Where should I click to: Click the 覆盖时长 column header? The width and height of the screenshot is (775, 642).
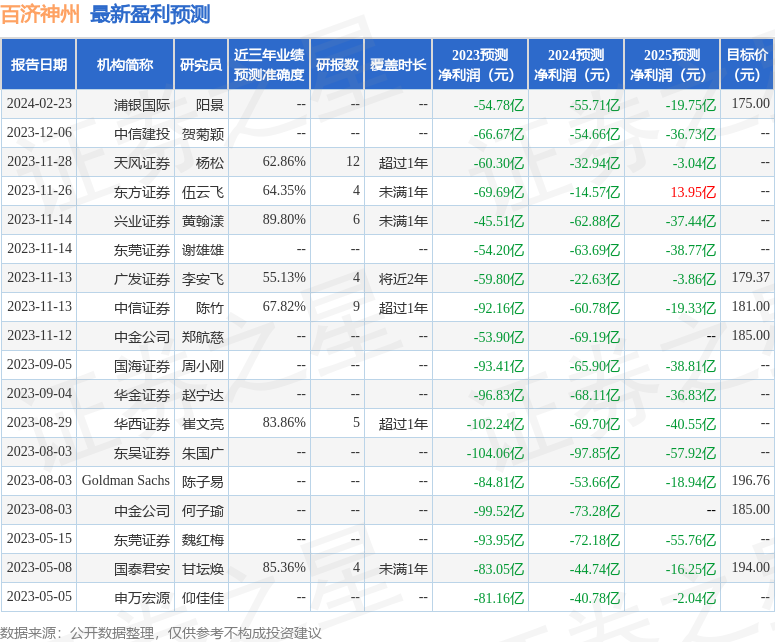coord(398,64)
